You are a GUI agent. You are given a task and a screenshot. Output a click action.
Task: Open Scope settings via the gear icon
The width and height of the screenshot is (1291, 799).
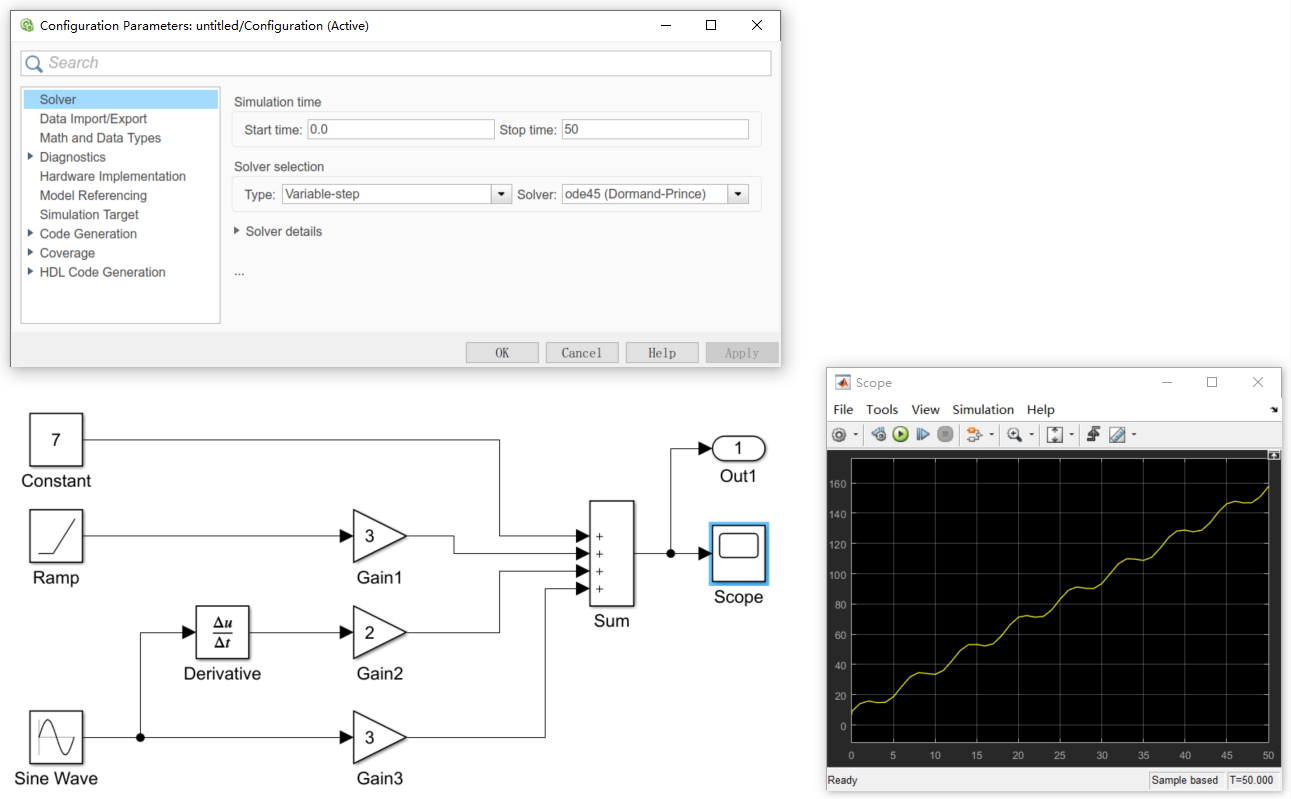point(840,434)
